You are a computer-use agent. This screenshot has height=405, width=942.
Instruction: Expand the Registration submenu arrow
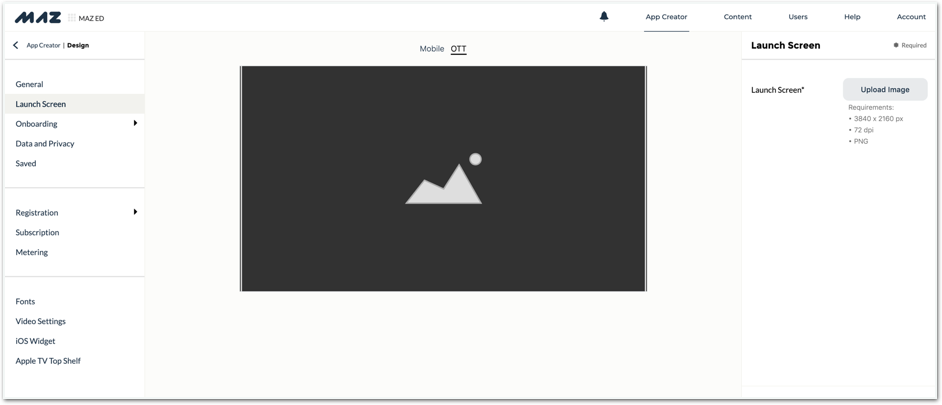coord(135,212)
